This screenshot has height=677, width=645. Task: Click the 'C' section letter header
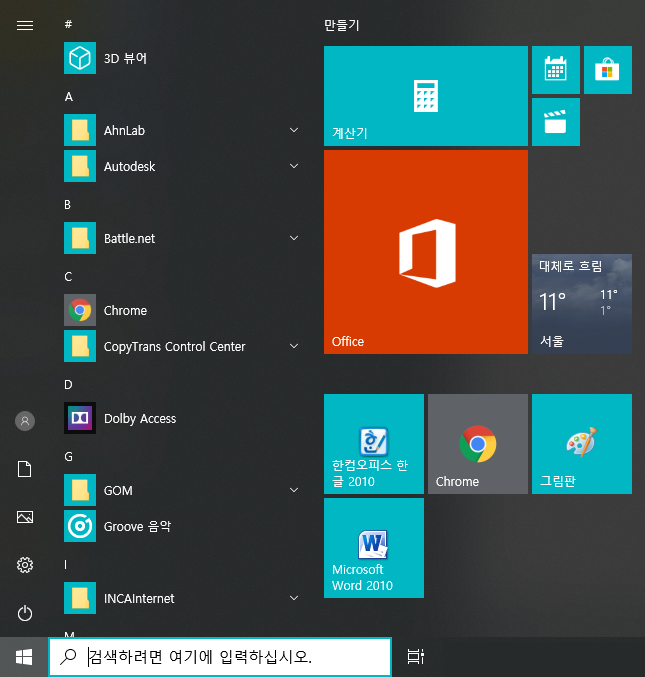click(68, 277)
